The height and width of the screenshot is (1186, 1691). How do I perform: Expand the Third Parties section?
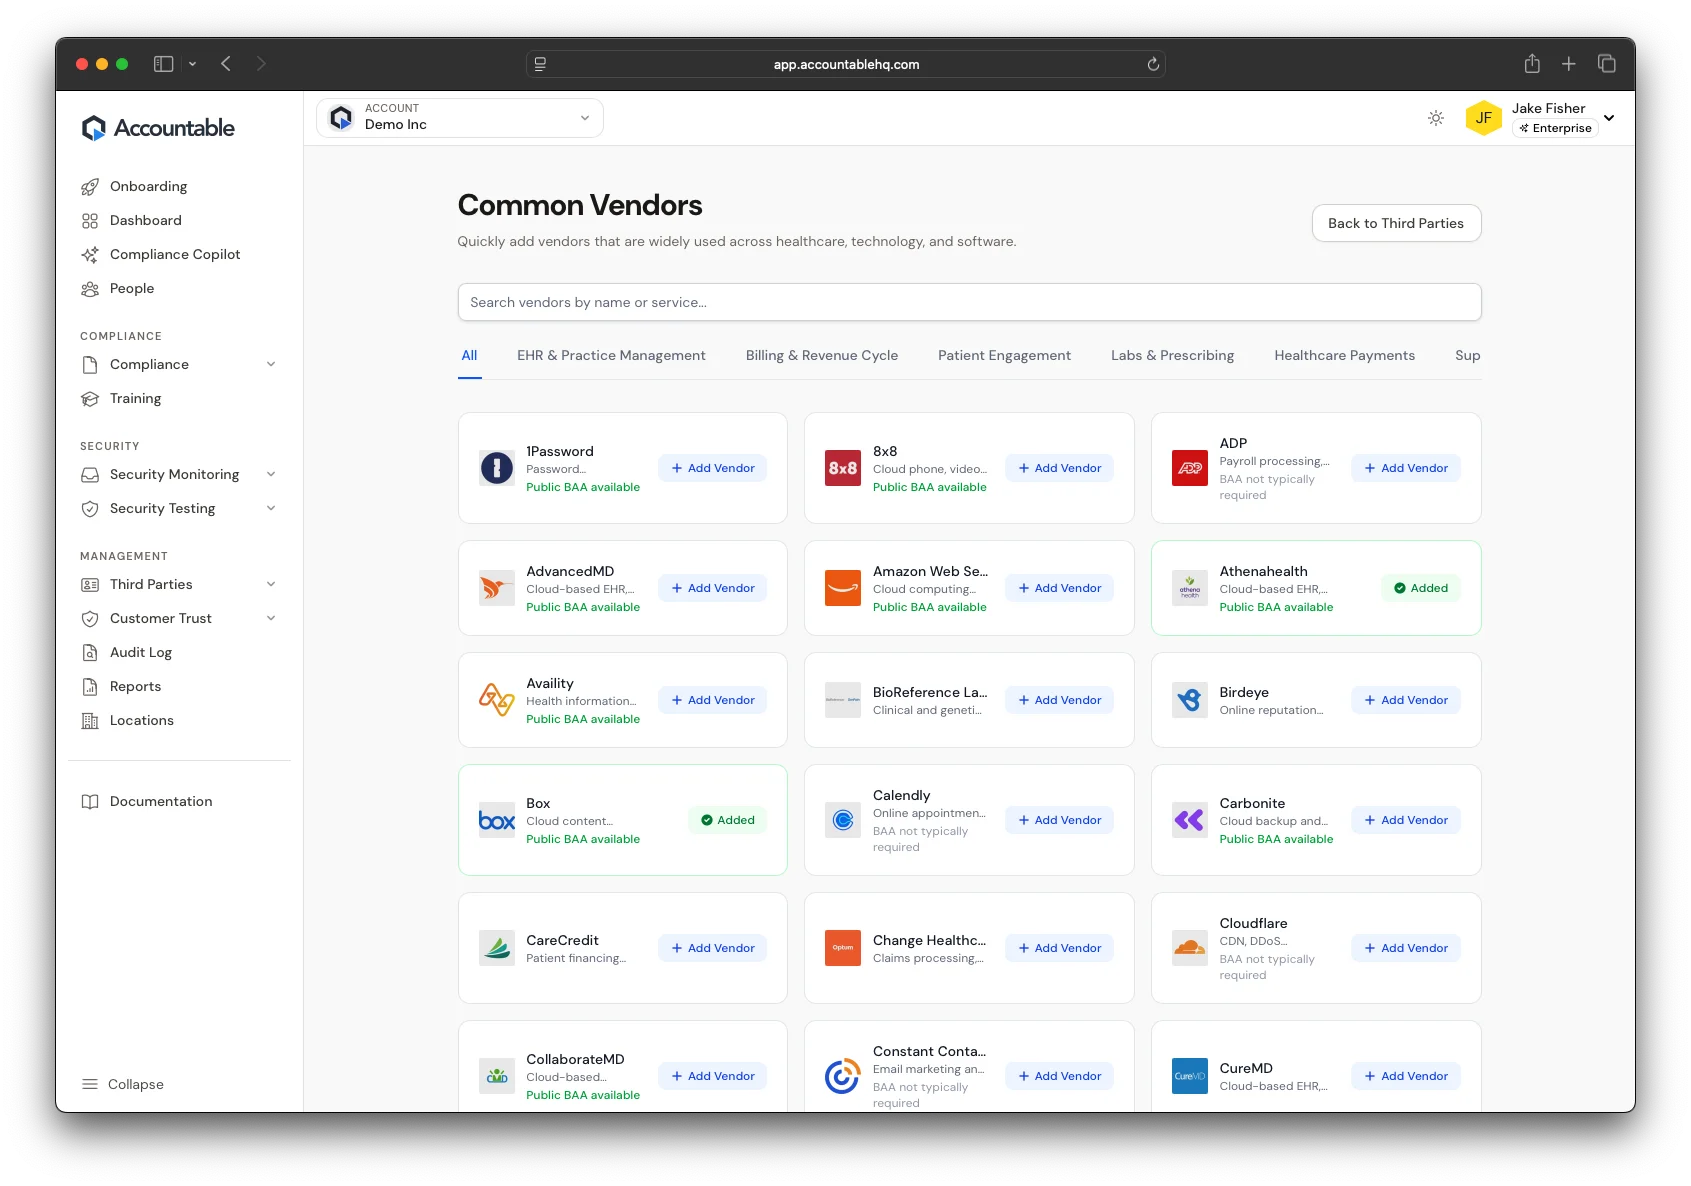tap(271, 585)
